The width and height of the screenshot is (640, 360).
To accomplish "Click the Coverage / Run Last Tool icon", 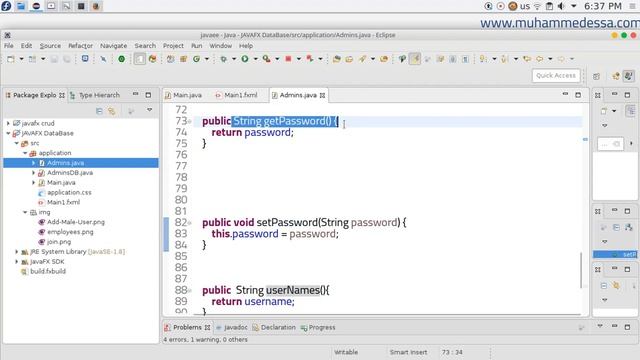I will (267, 59).
